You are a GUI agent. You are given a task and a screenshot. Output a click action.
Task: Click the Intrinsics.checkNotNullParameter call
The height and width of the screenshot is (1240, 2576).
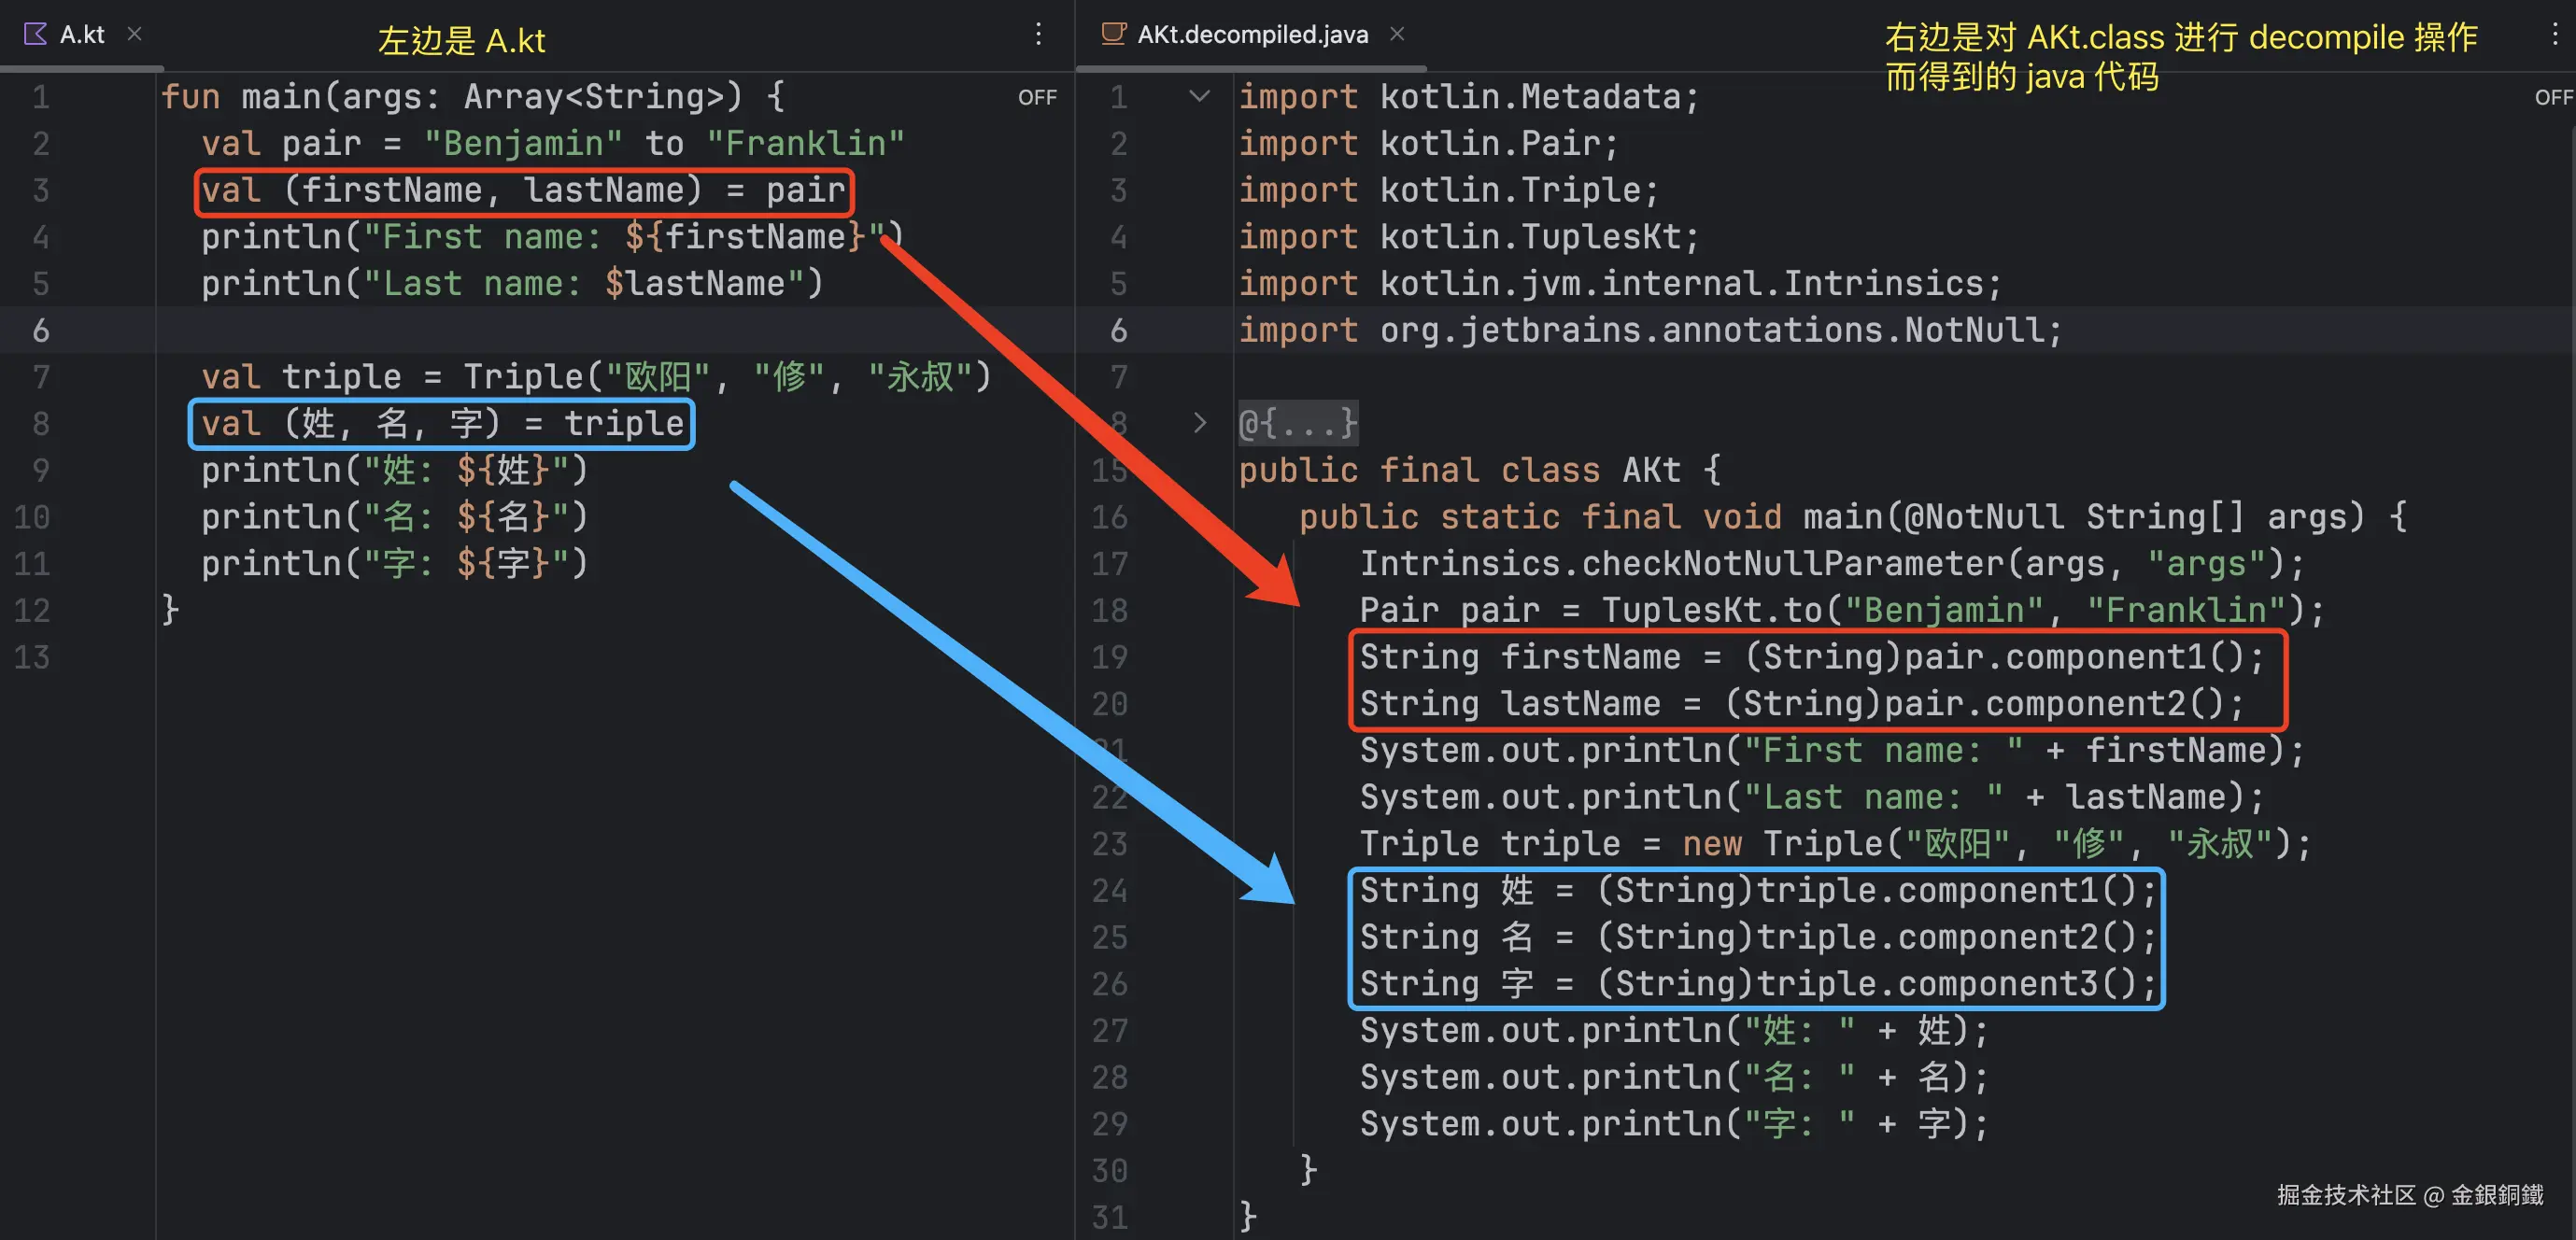(x=1684, y=564)
